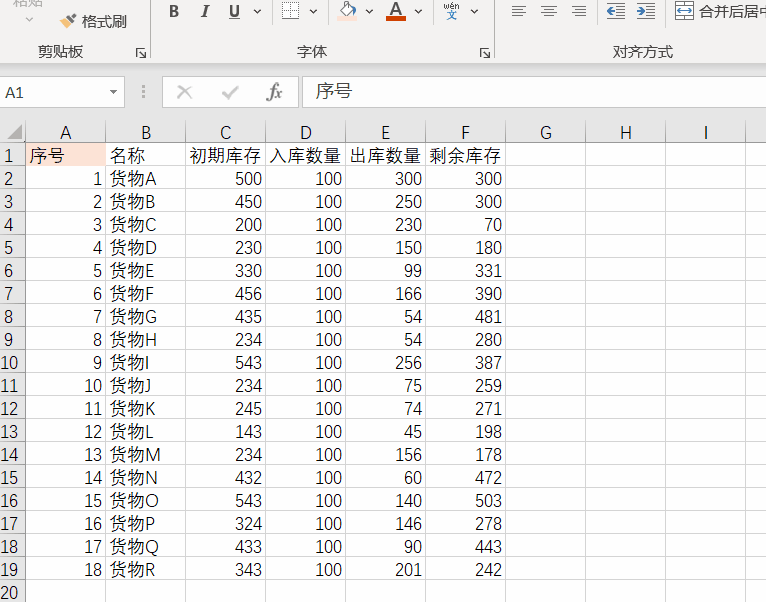The width and height of the screenshot is (766, 602).
Task: Select cell with value 99
Action: [x=385, y=270]
